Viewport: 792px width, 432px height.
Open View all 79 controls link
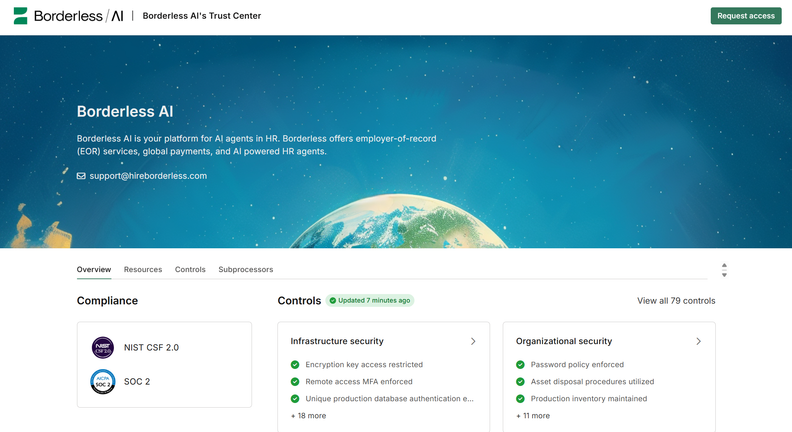pyautogui.click(x=676, y=301)
